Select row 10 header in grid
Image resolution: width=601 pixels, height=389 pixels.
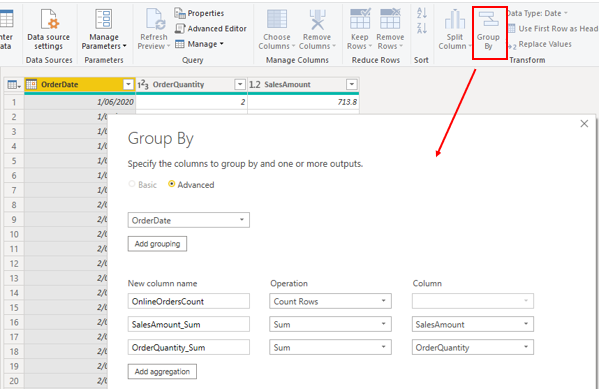14,234
